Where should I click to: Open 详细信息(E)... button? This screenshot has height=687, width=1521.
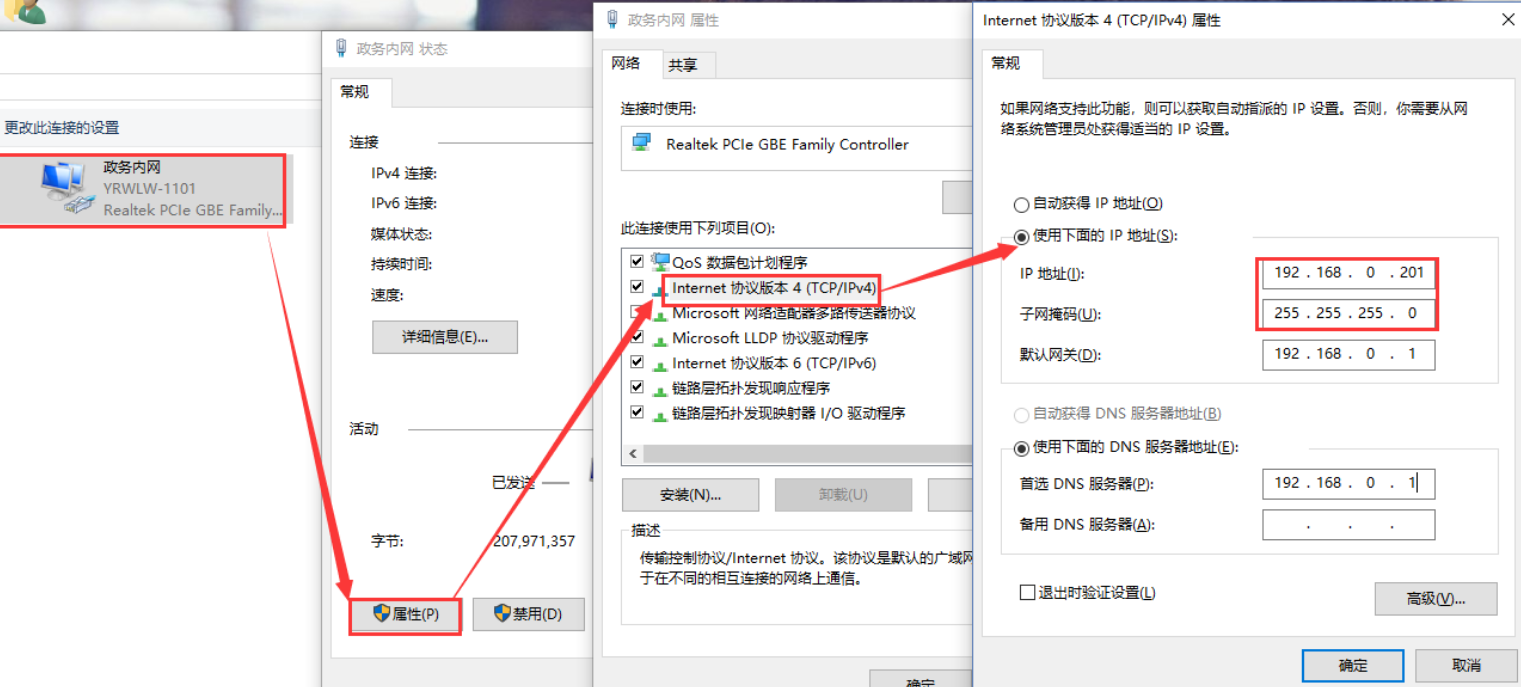pos(445,337)
